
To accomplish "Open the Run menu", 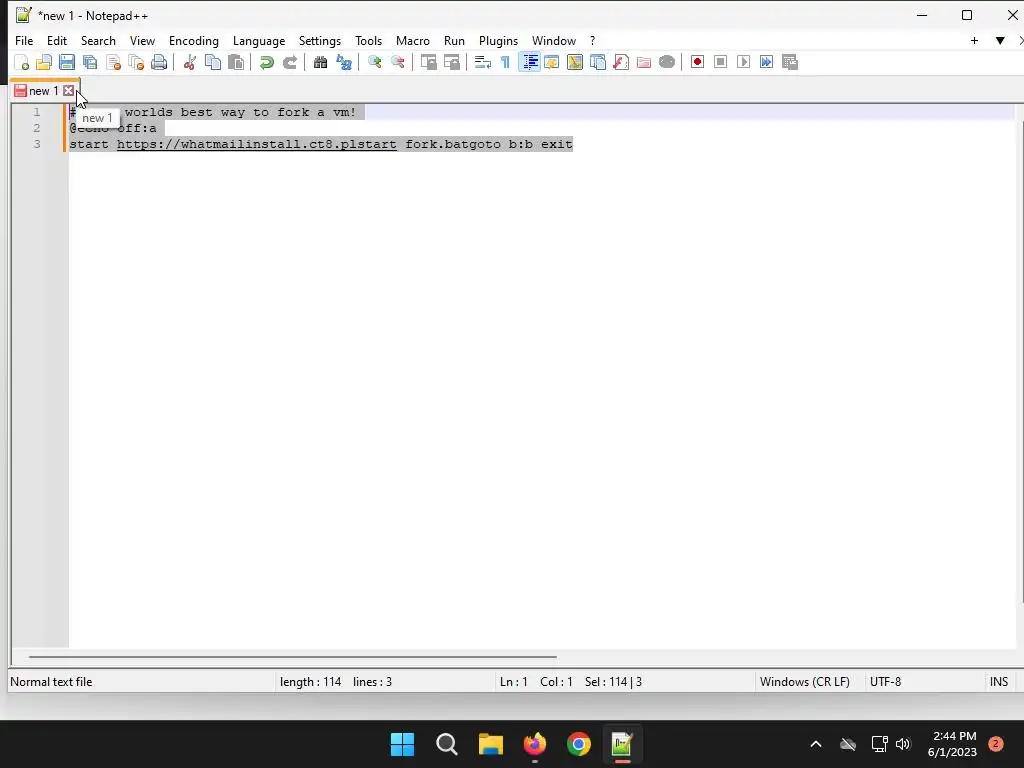I will (455, 40).
